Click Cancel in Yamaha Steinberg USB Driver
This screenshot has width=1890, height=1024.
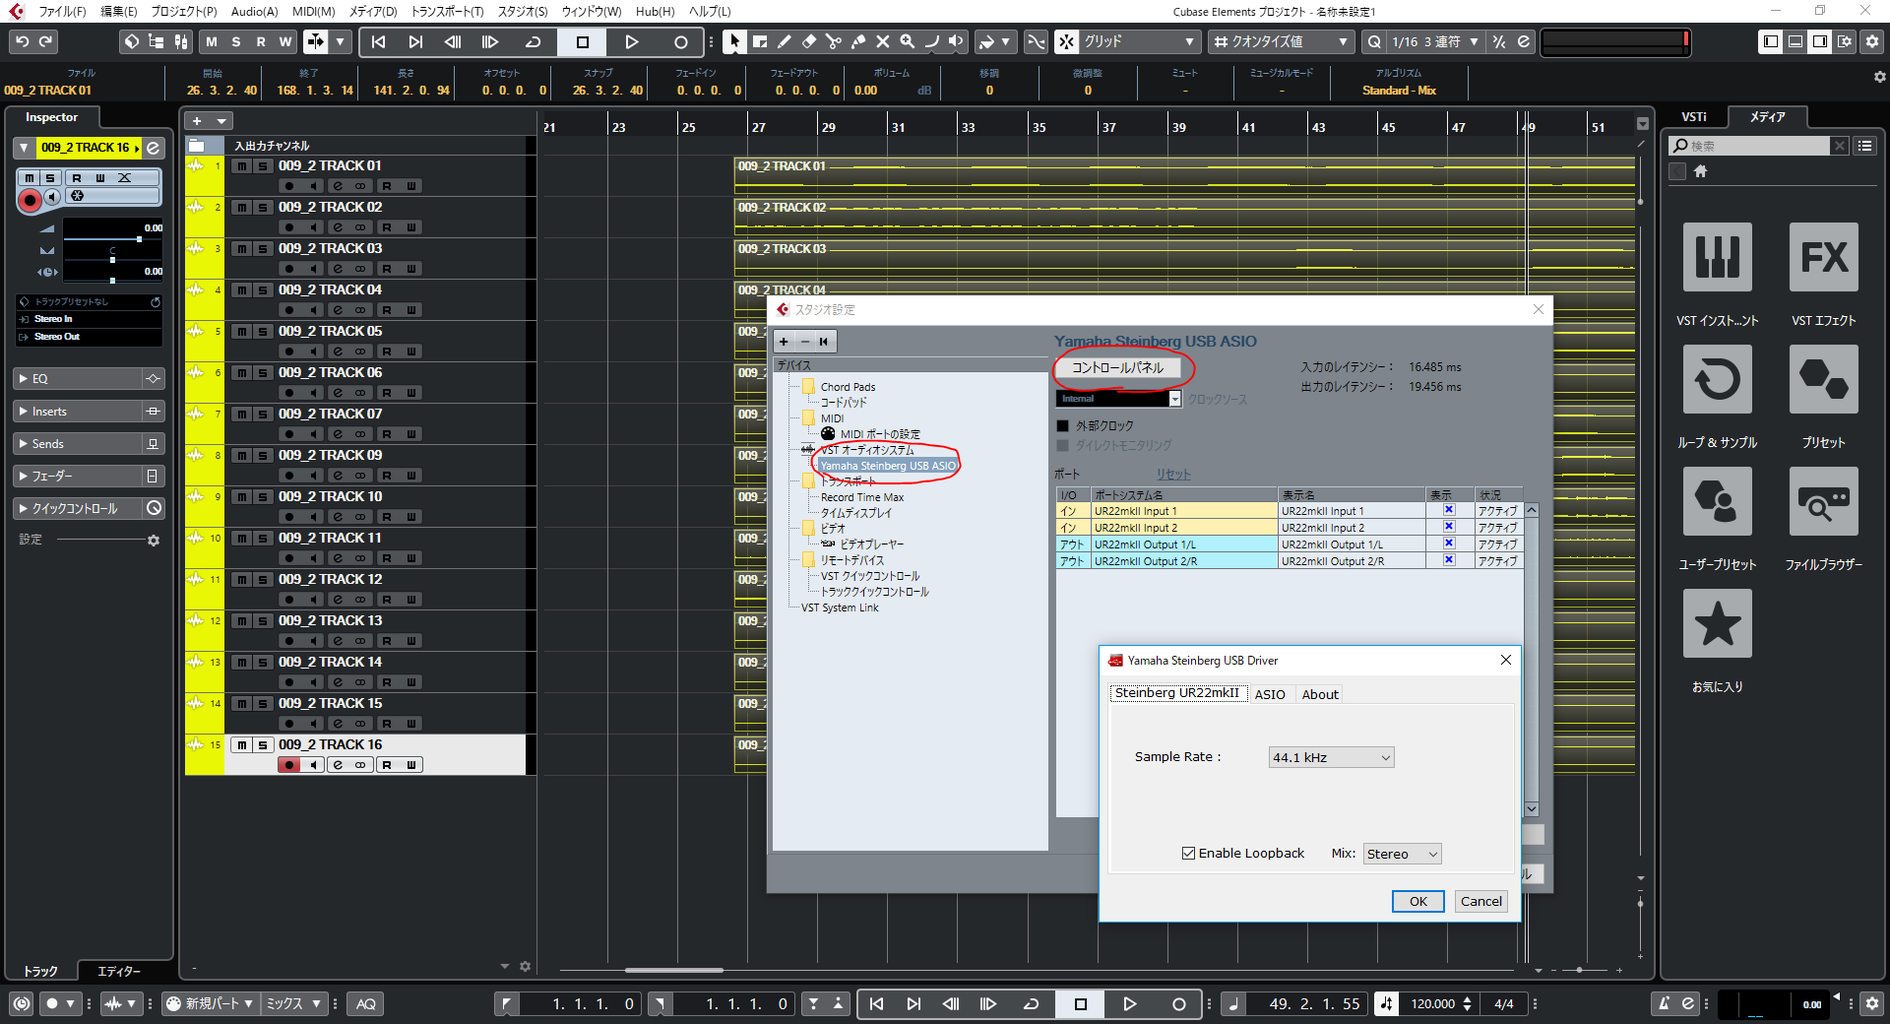[x=1481, y=901]
